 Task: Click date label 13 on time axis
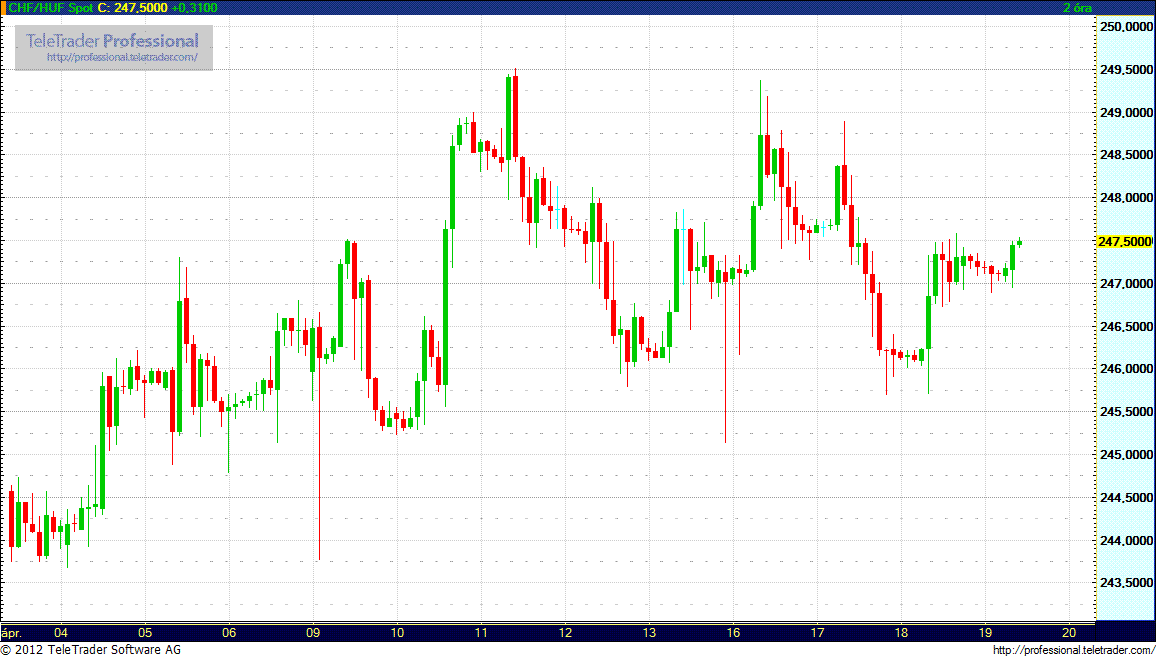(649, 632)
